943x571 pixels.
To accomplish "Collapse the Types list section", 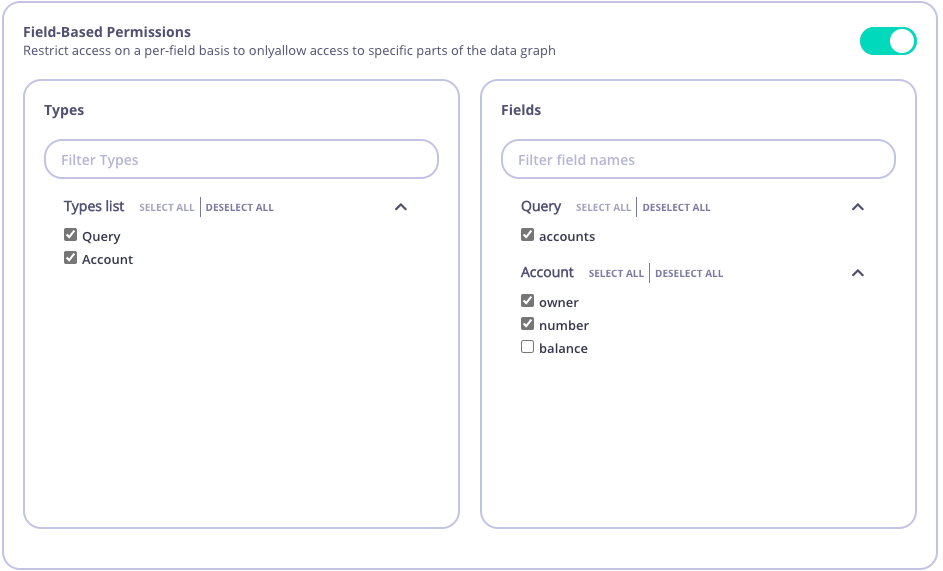I will pyautogui.click(x=401, y=207).
